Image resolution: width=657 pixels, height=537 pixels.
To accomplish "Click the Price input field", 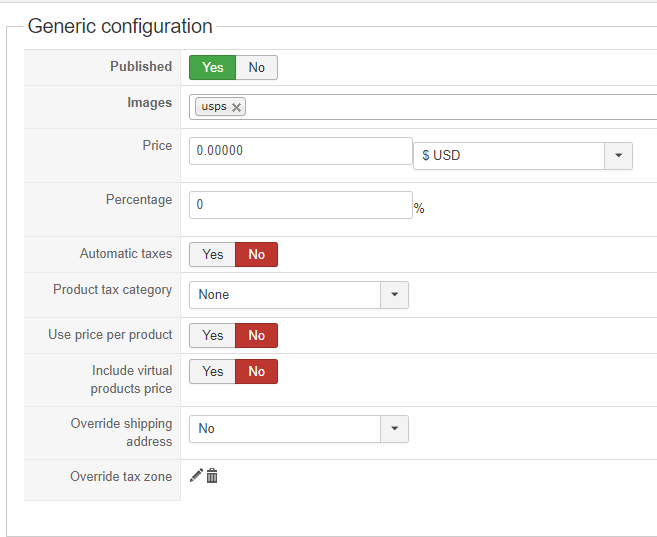I will pyautogui.click(x=300, y=151).
